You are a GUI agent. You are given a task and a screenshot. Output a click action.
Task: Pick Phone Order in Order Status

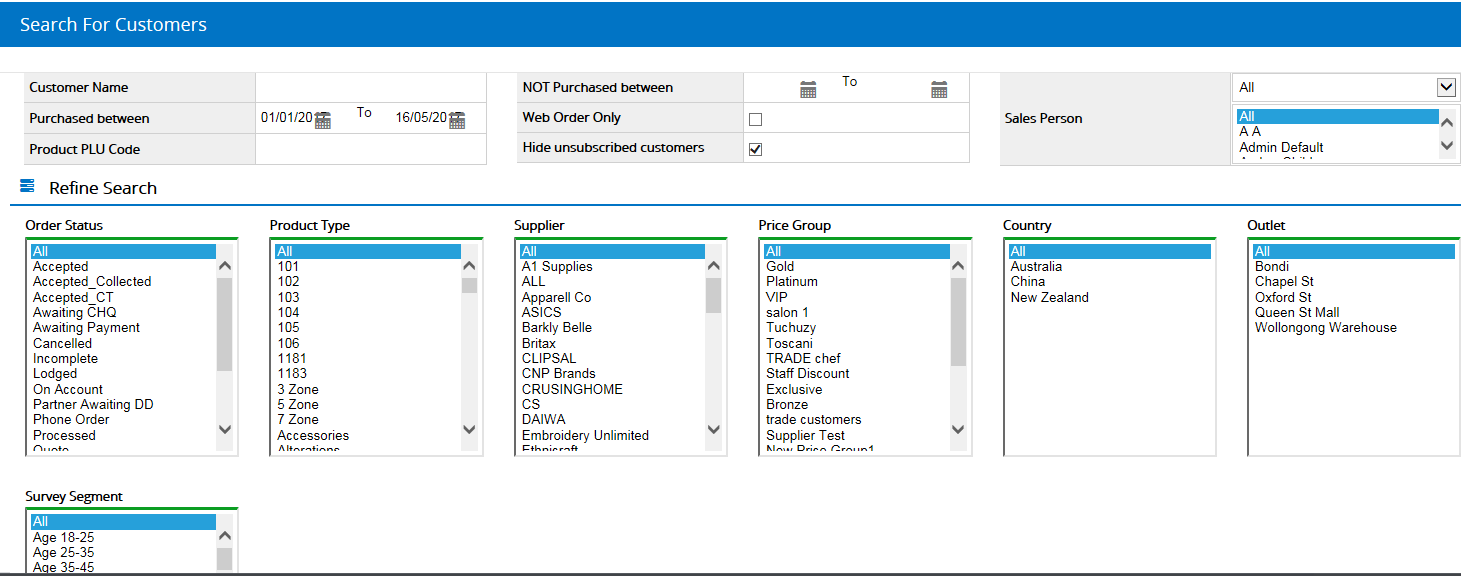(x=122, y=419)
